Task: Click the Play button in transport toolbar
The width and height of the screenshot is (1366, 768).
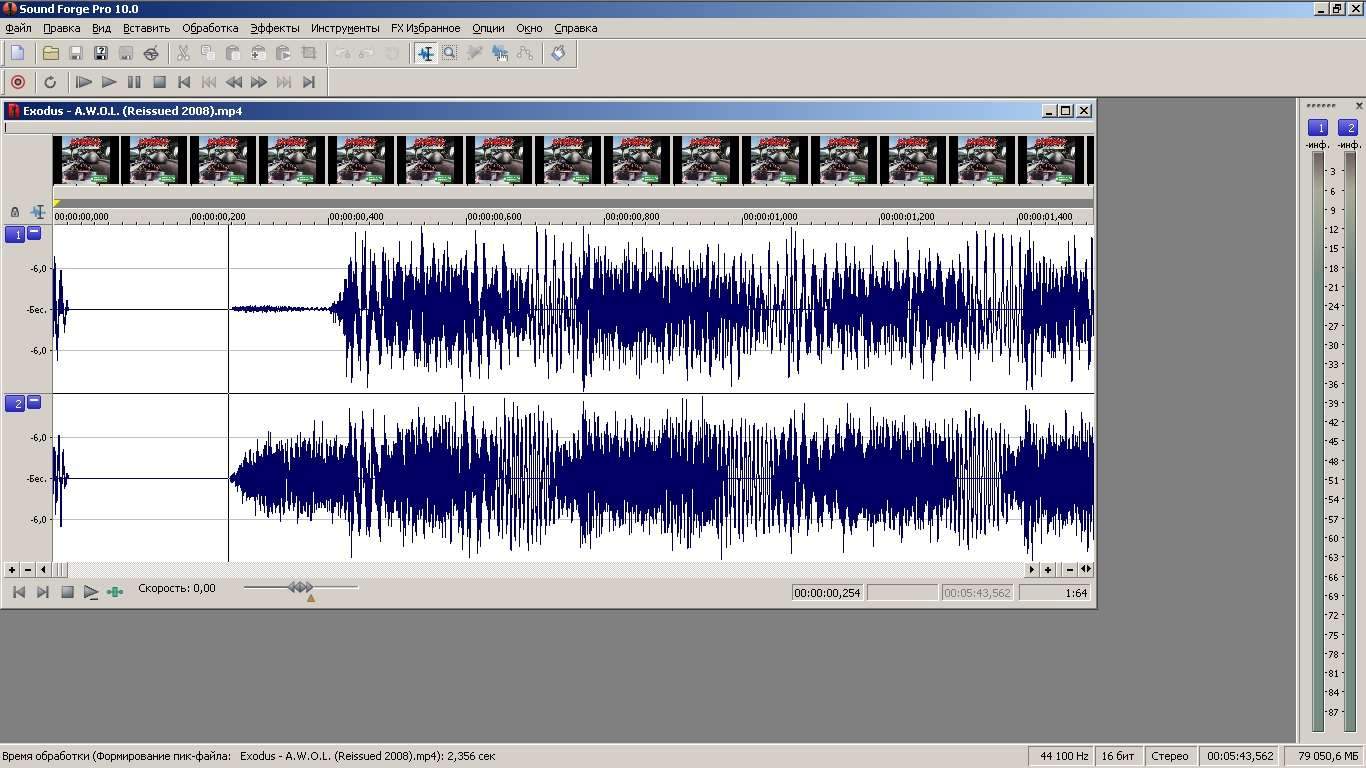Action: tap(109, 82)
